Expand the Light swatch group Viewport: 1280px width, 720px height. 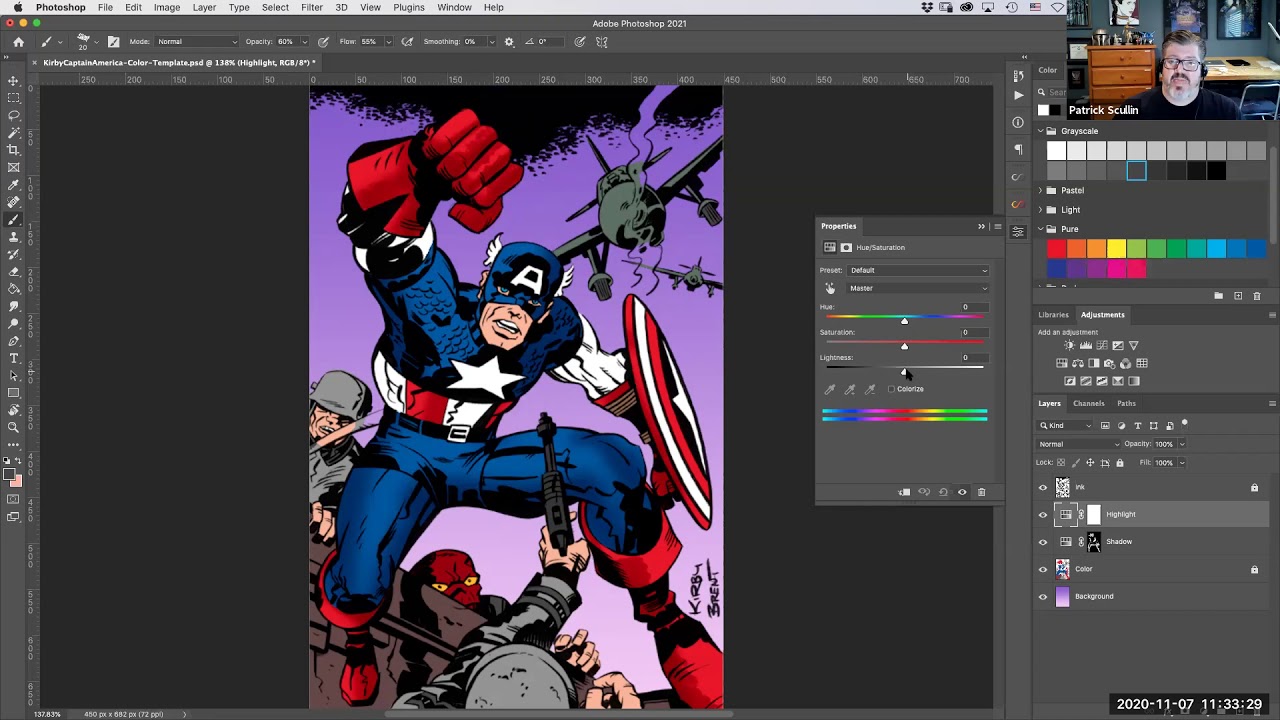pos(1040,210)
